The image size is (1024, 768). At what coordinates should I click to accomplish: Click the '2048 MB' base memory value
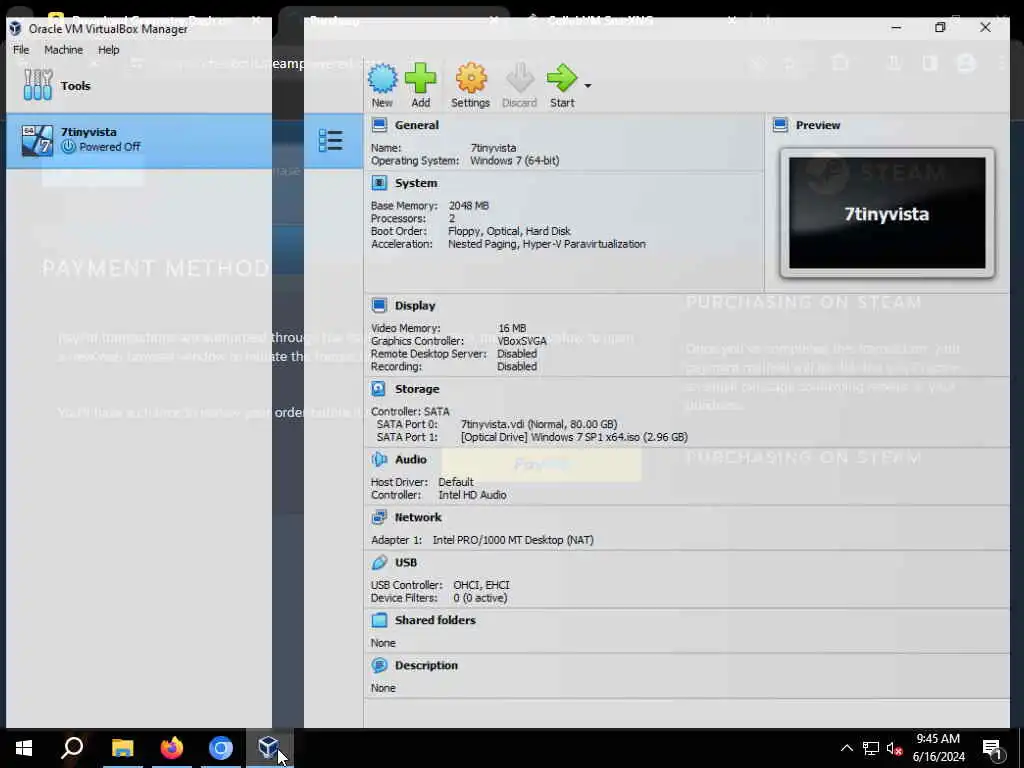click(468, 206)
